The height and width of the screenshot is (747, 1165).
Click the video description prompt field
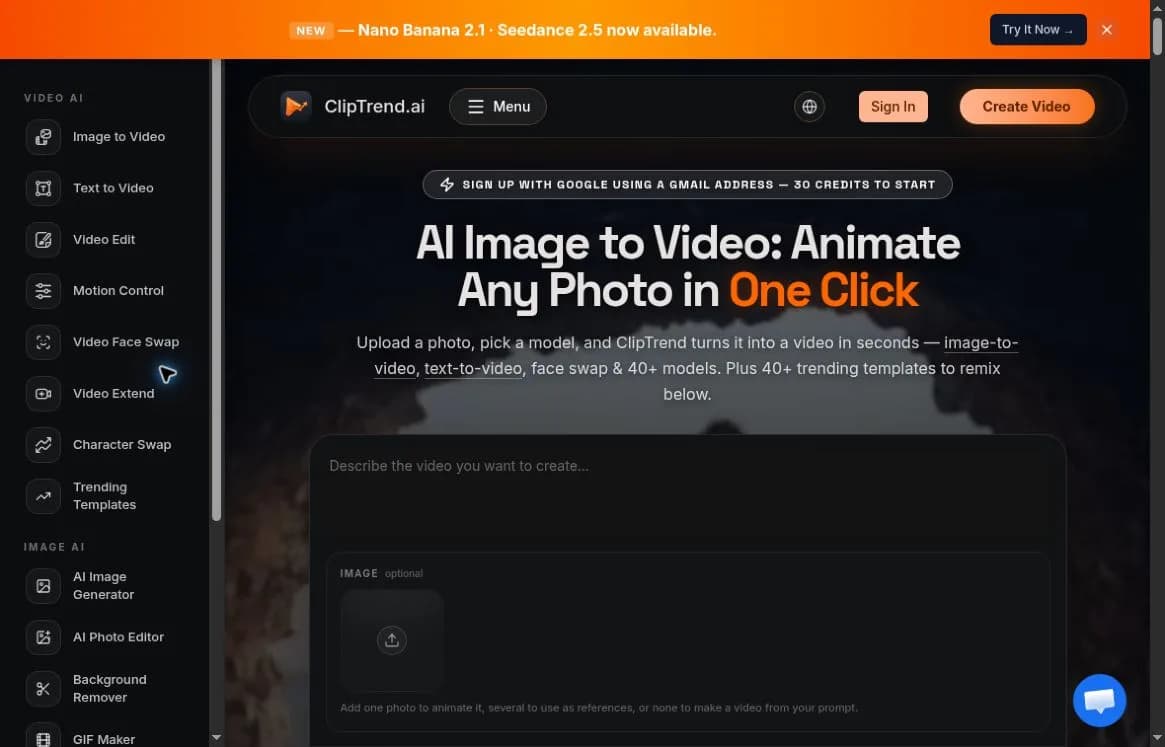pyautogui.click(x=687, y=494)
